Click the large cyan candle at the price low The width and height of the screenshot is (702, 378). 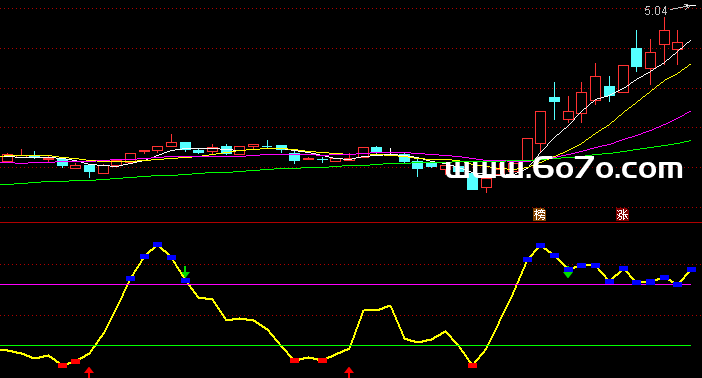tap(472, 181)
